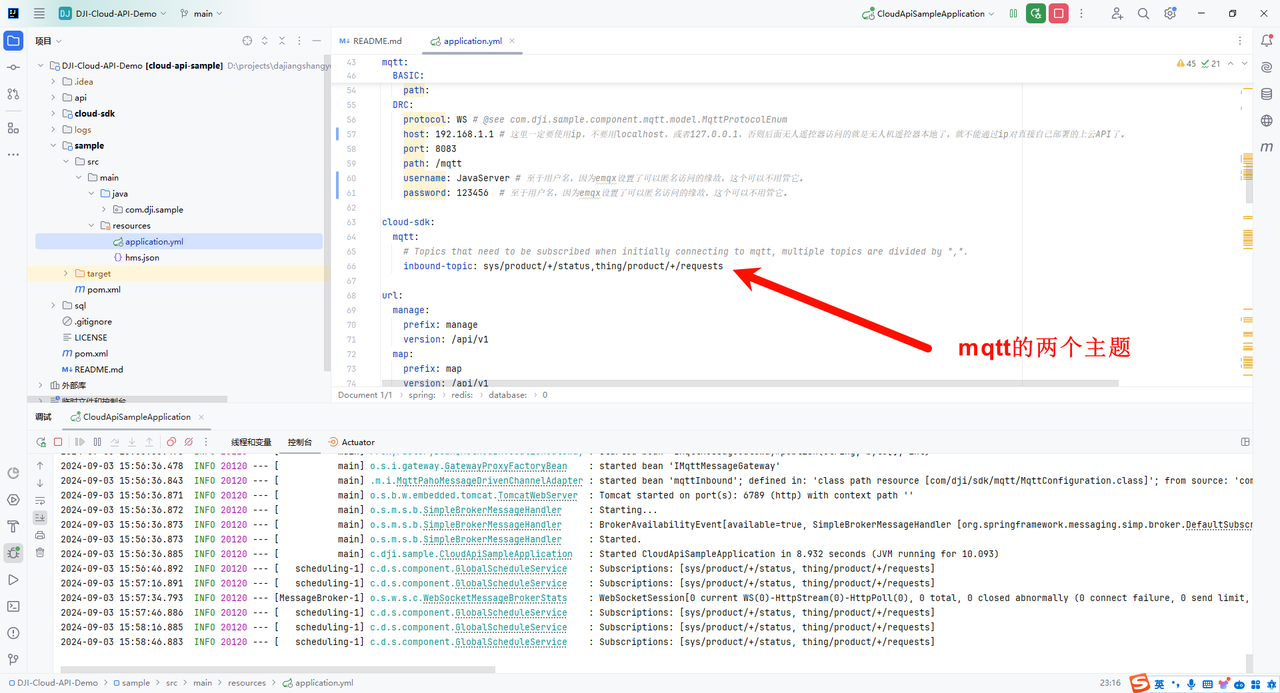The height and width of the screenshot is (693, 1280).
Task: View breakpoints in debug toolbar
Action: tap(171, 442)
